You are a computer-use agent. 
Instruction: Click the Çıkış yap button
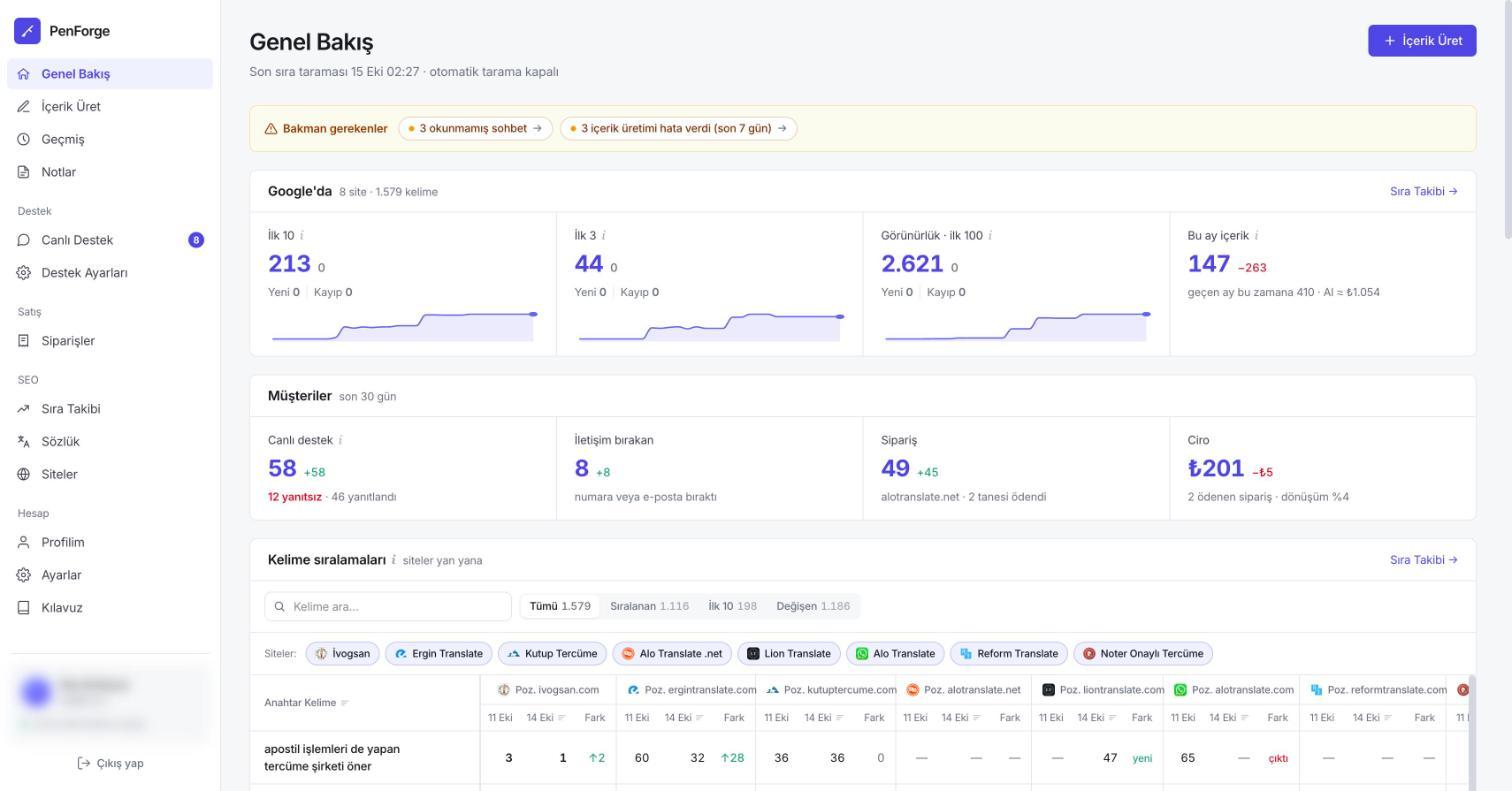pyautogui.click(x=110, y=764)
